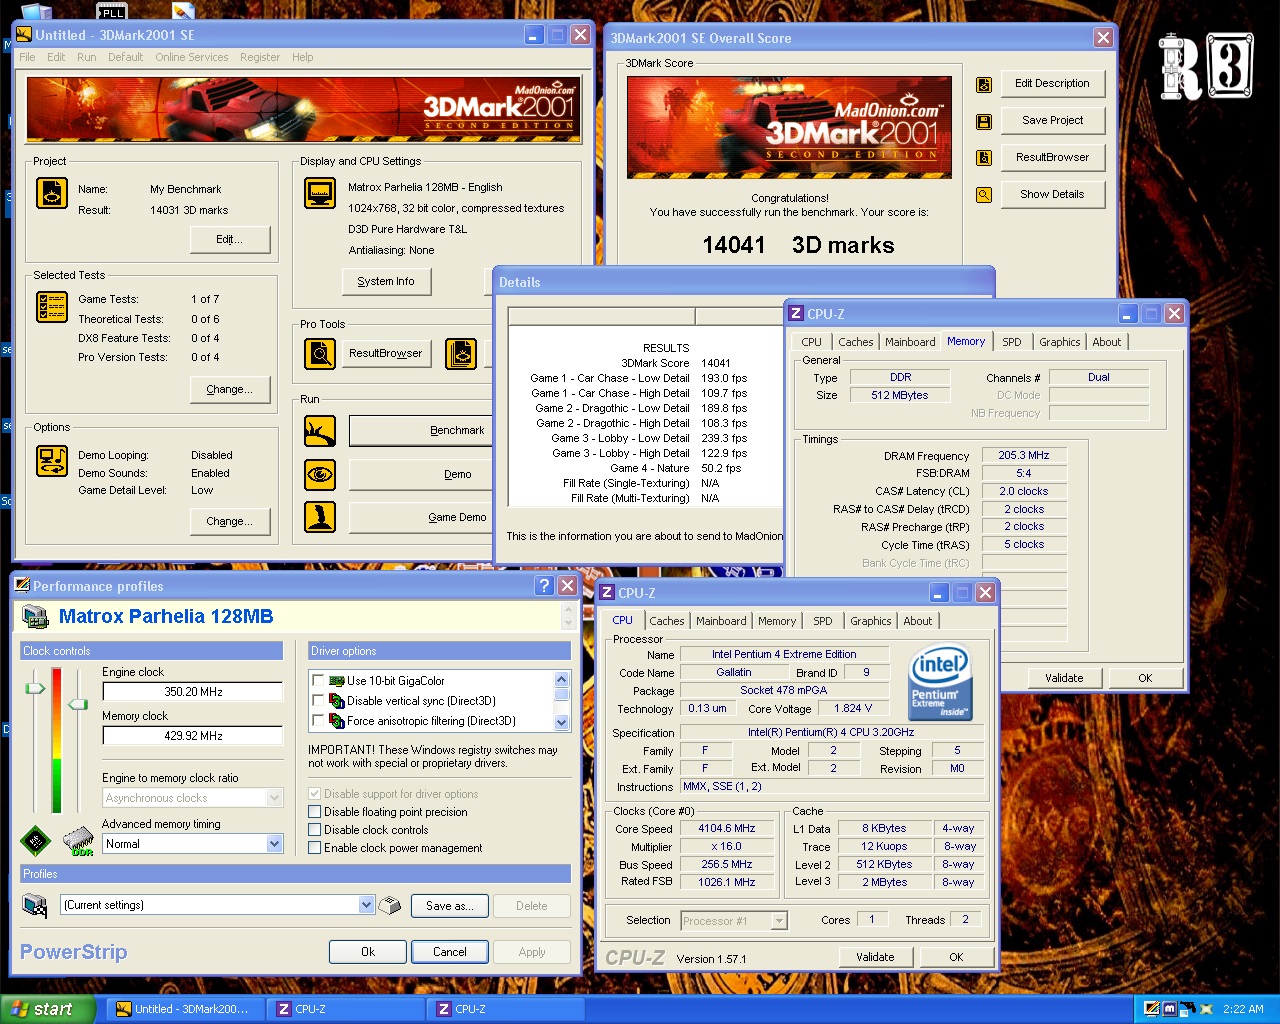Click the Game Demo button
The width and height of the screenshot is (1280, 1024).
[x=421, y=518]
